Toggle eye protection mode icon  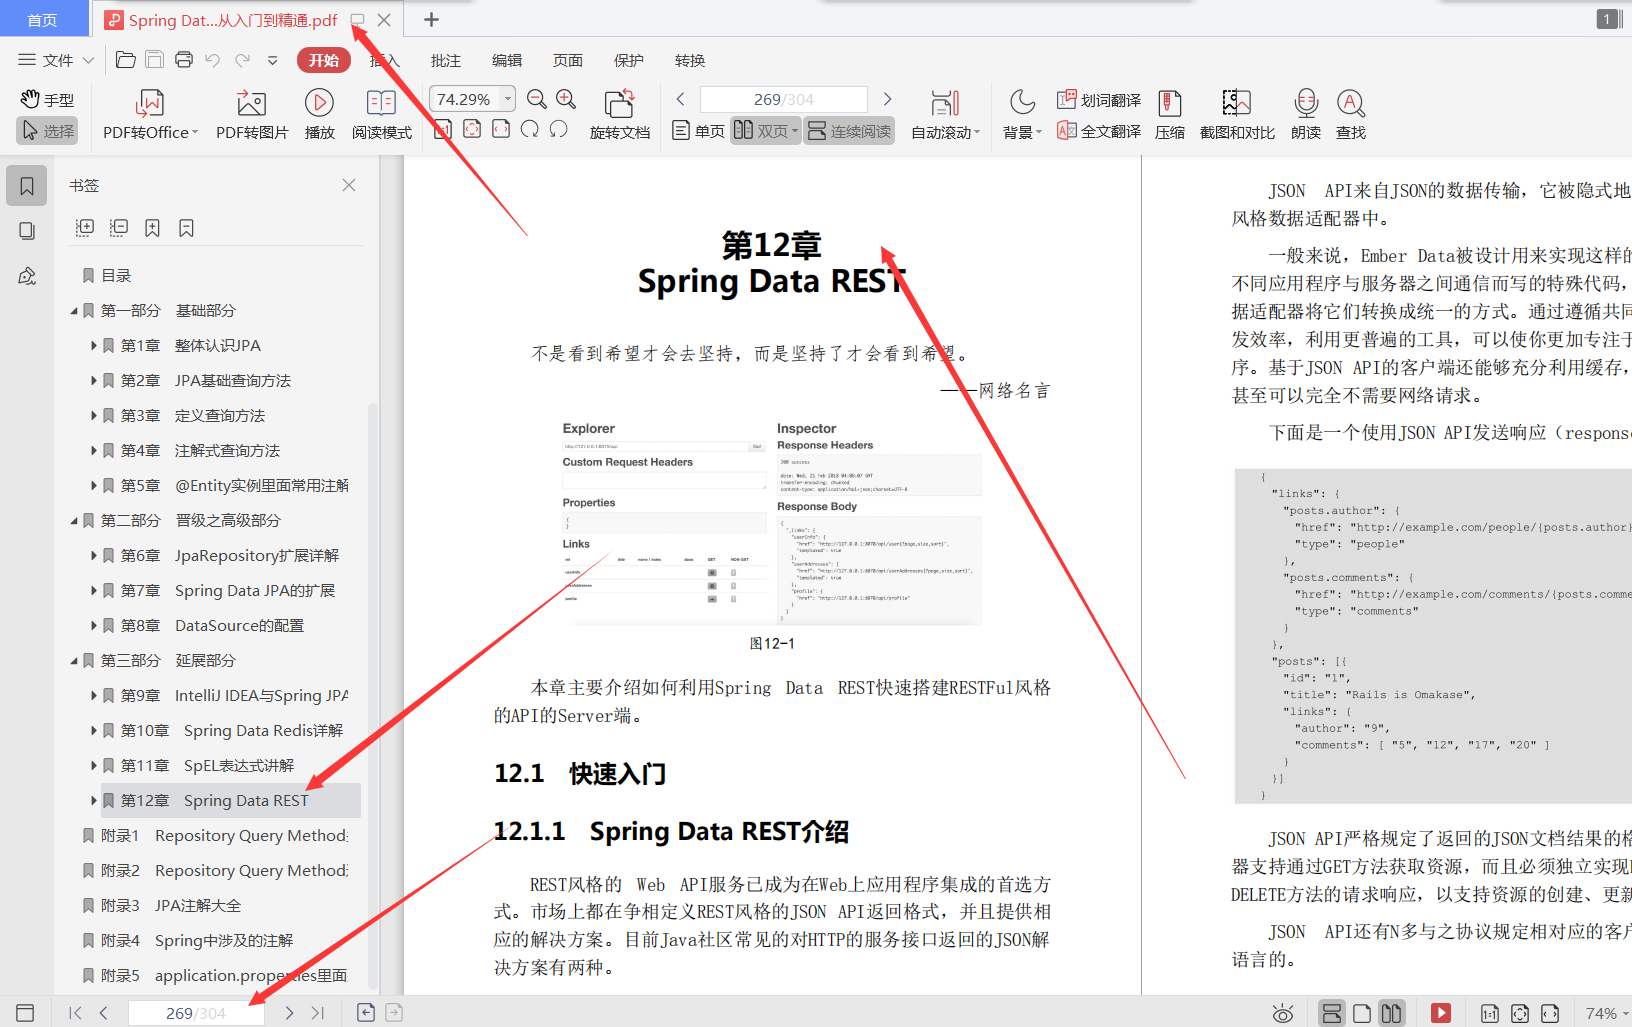1283,1013
